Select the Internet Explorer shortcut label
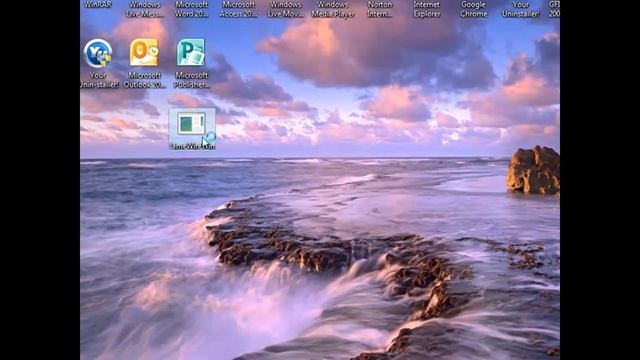 point(427,9)
